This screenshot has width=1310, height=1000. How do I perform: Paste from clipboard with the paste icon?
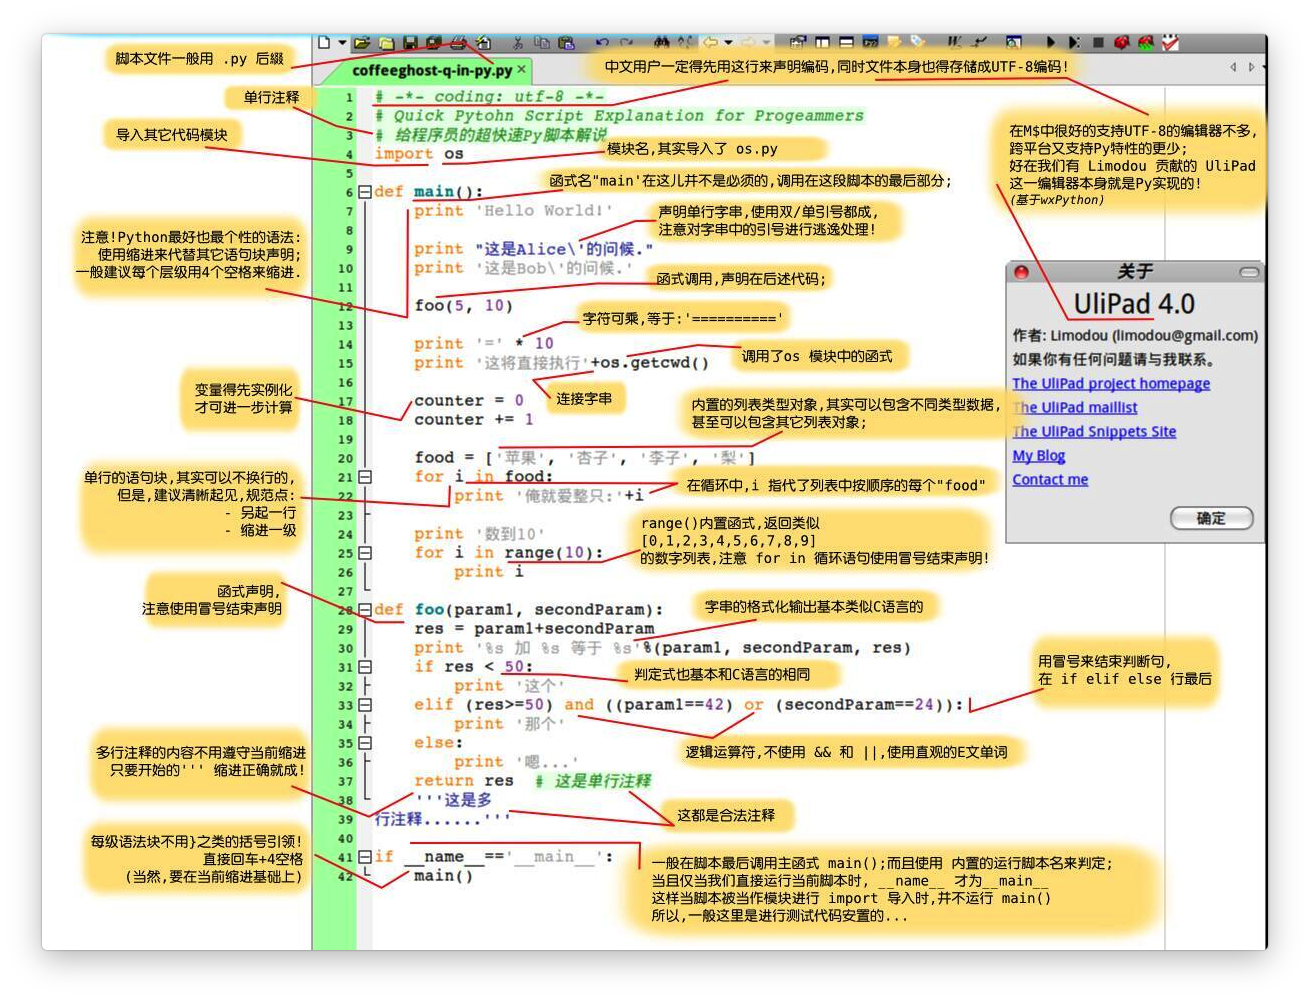click(566, 43)
